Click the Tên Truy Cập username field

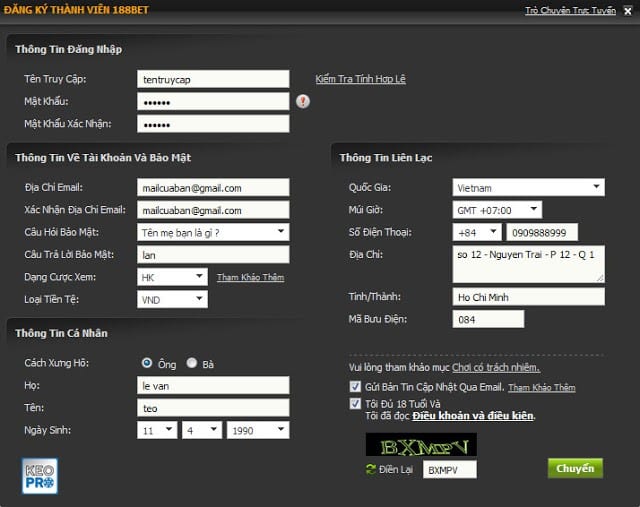(x=212, y=79)
